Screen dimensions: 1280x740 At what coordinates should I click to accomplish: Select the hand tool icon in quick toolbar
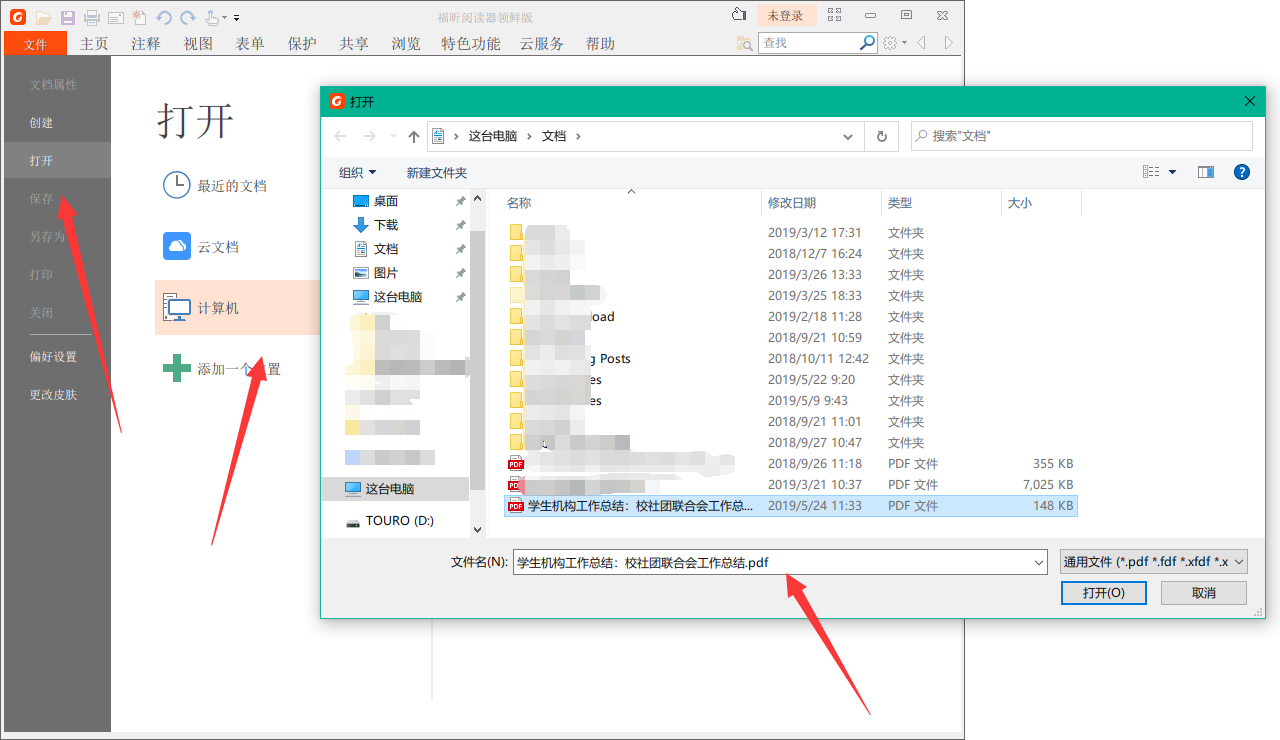211,17
